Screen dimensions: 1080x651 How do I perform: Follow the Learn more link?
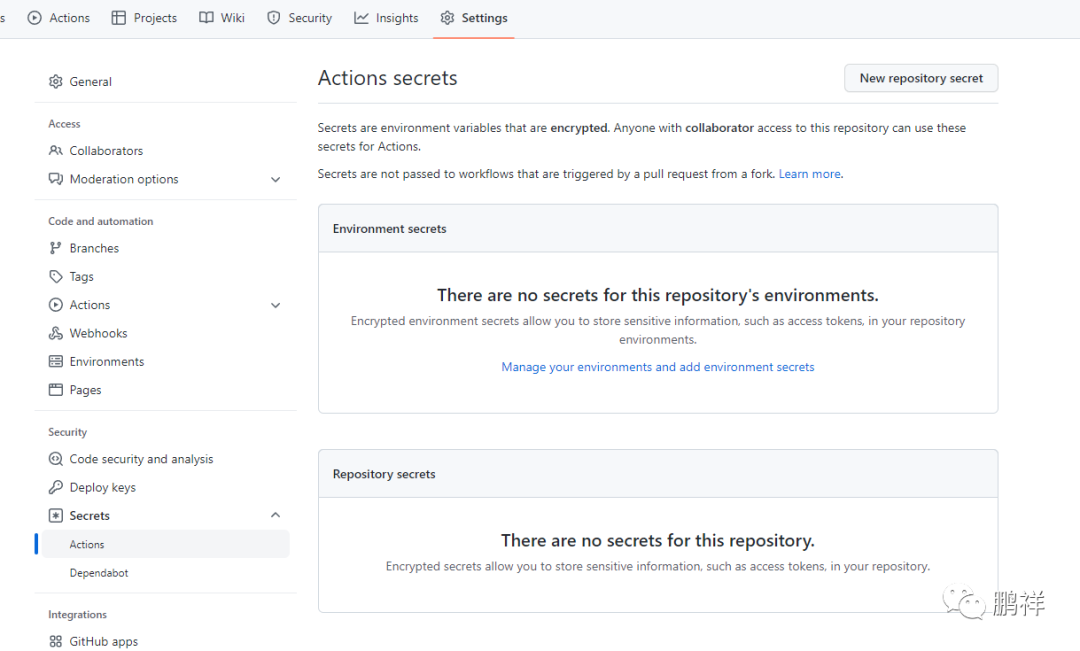click(809, 174)
